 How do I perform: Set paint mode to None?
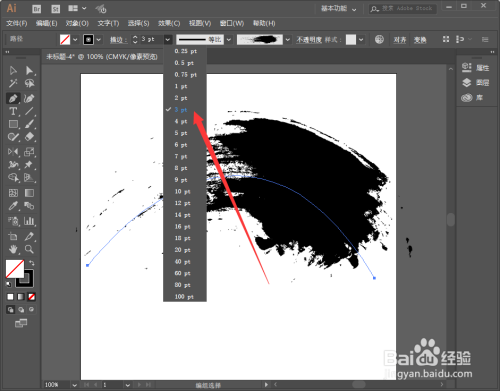click(31, 296)
